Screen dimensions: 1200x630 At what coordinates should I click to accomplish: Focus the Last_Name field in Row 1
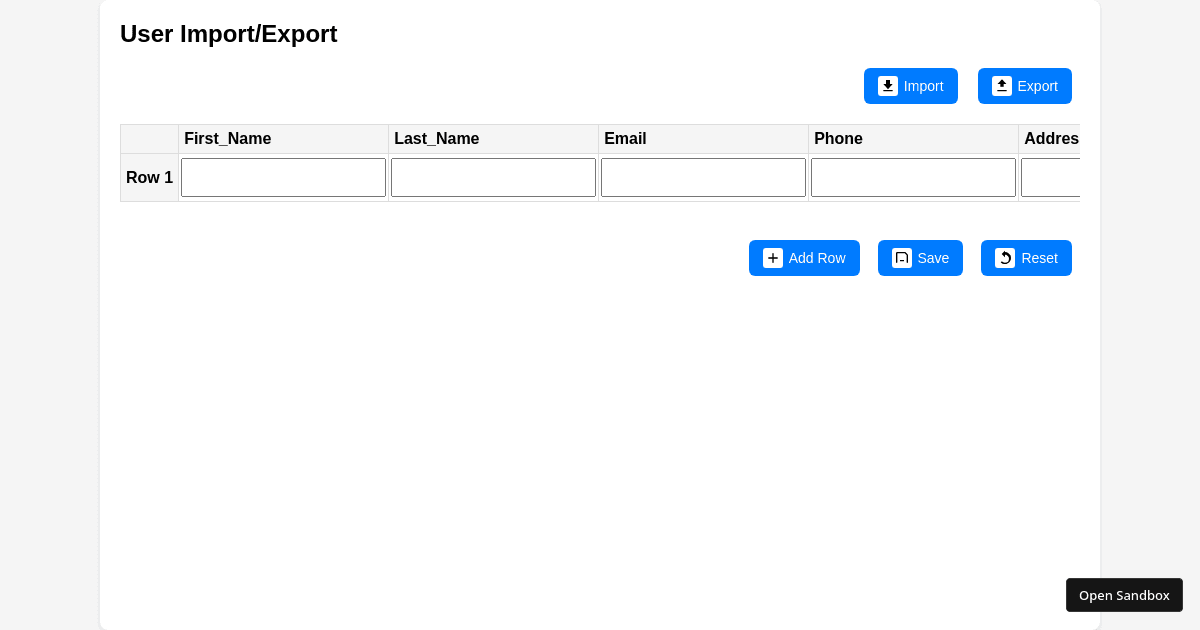pyautogui.click(x=493, y=178)
